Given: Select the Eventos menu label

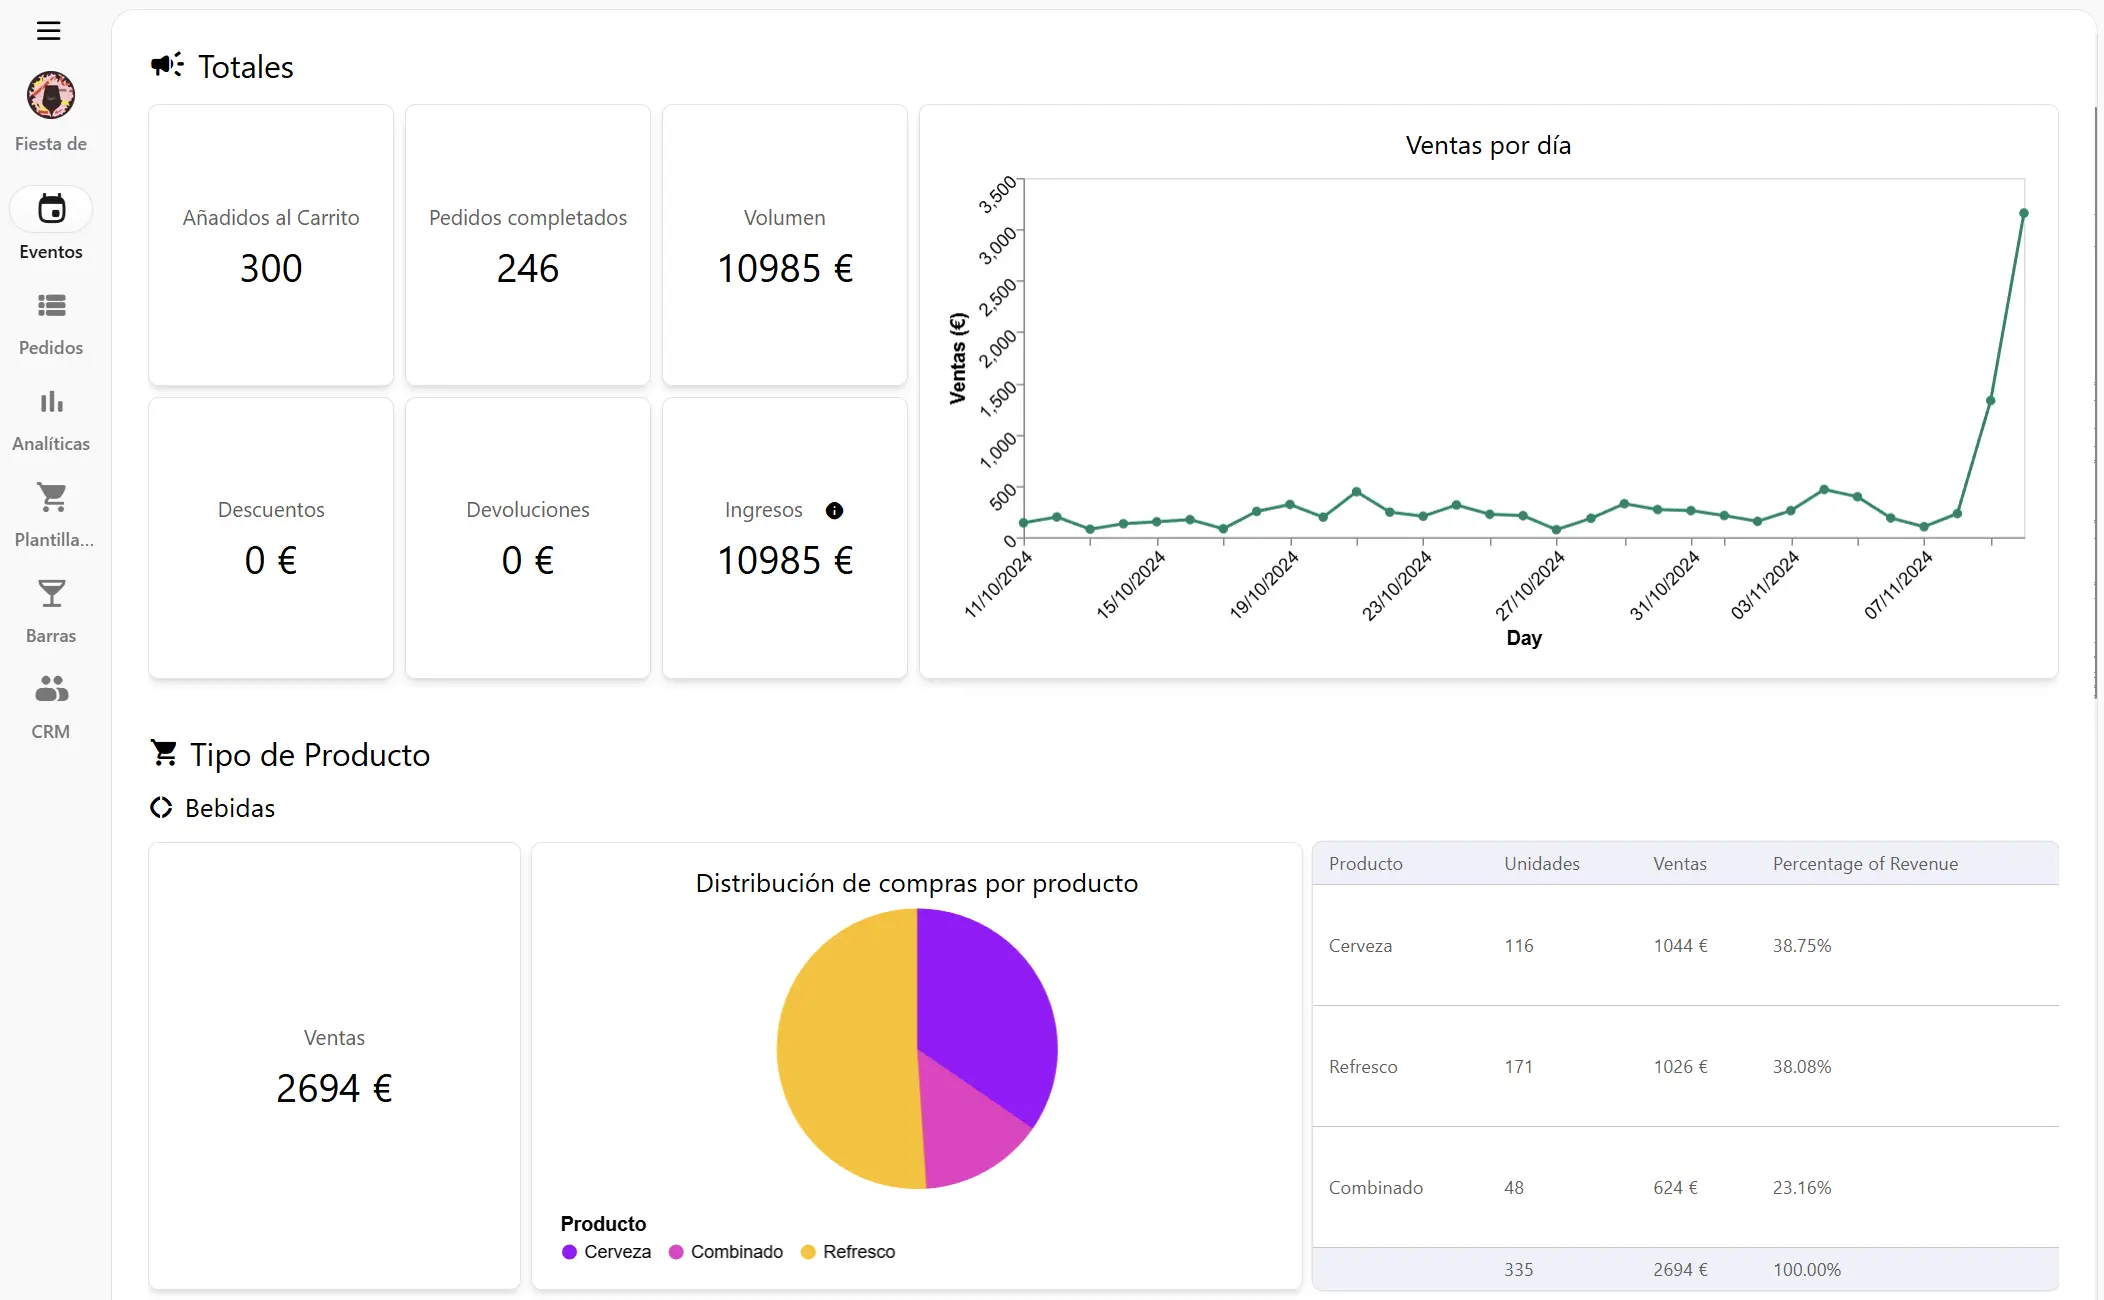Looking at the screenshot, I should tap(51, 252).
